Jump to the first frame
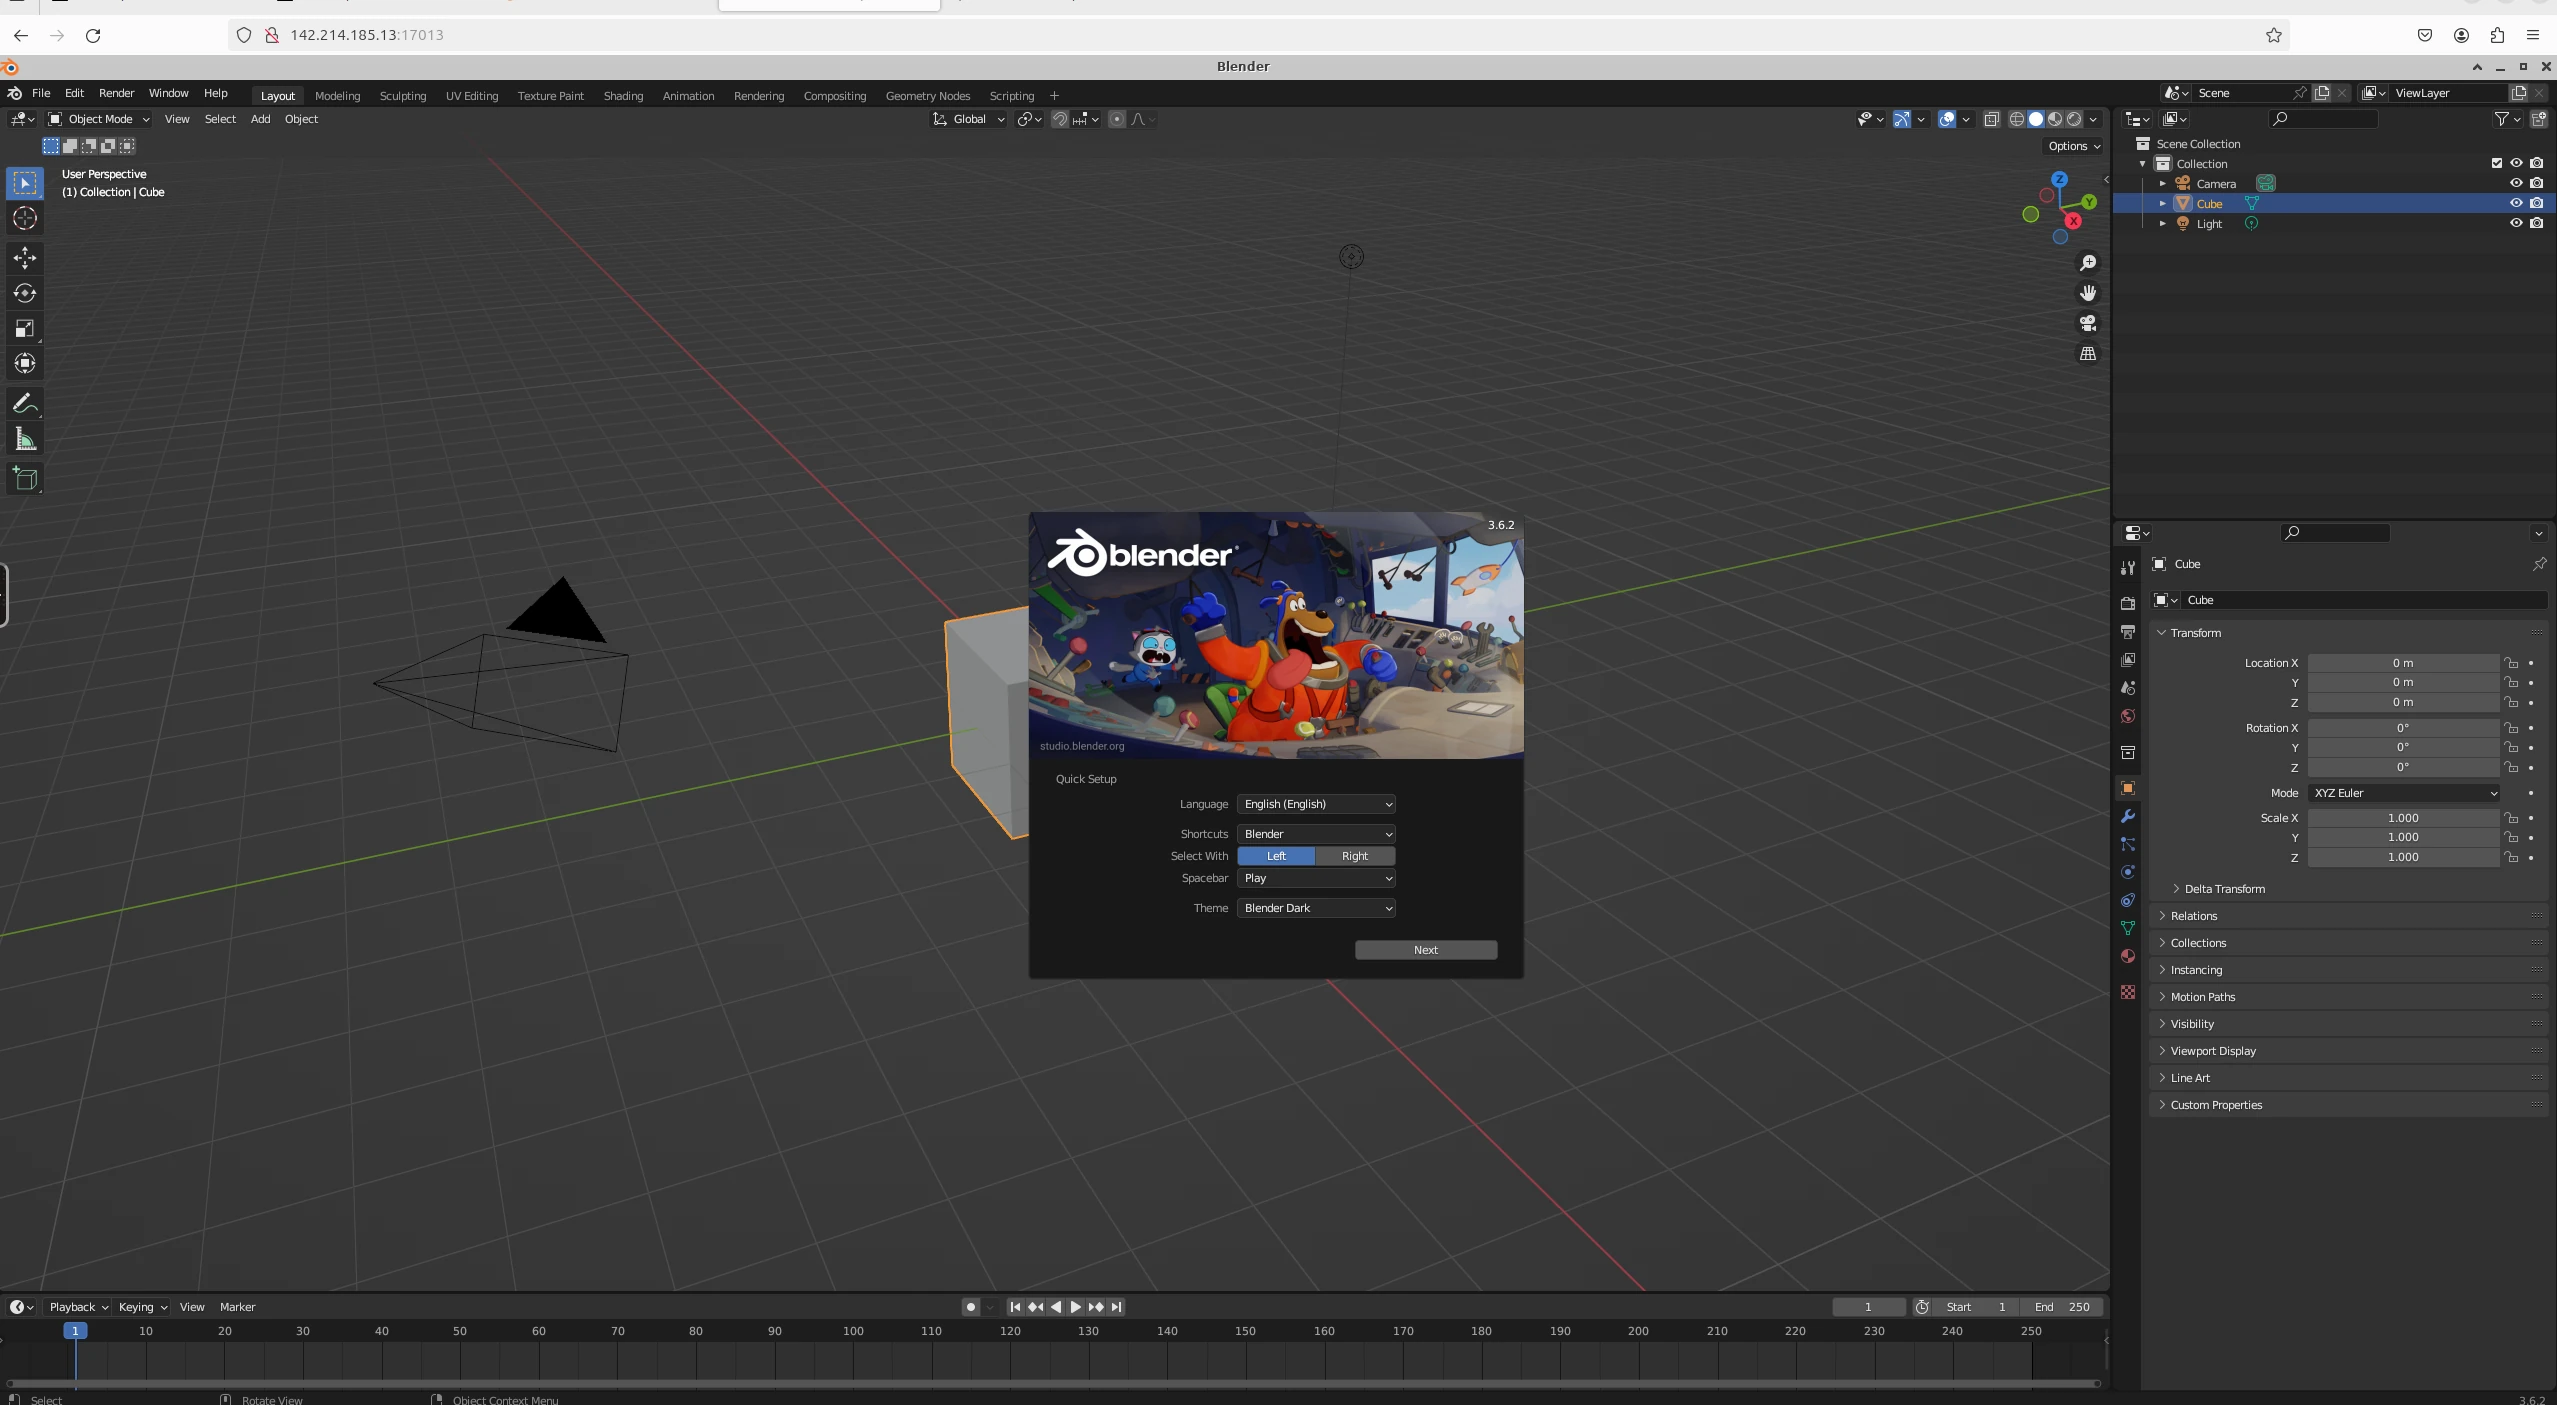Image resolution: width=2557 pixels, height=1405 pixels. coord(1015,1307)
